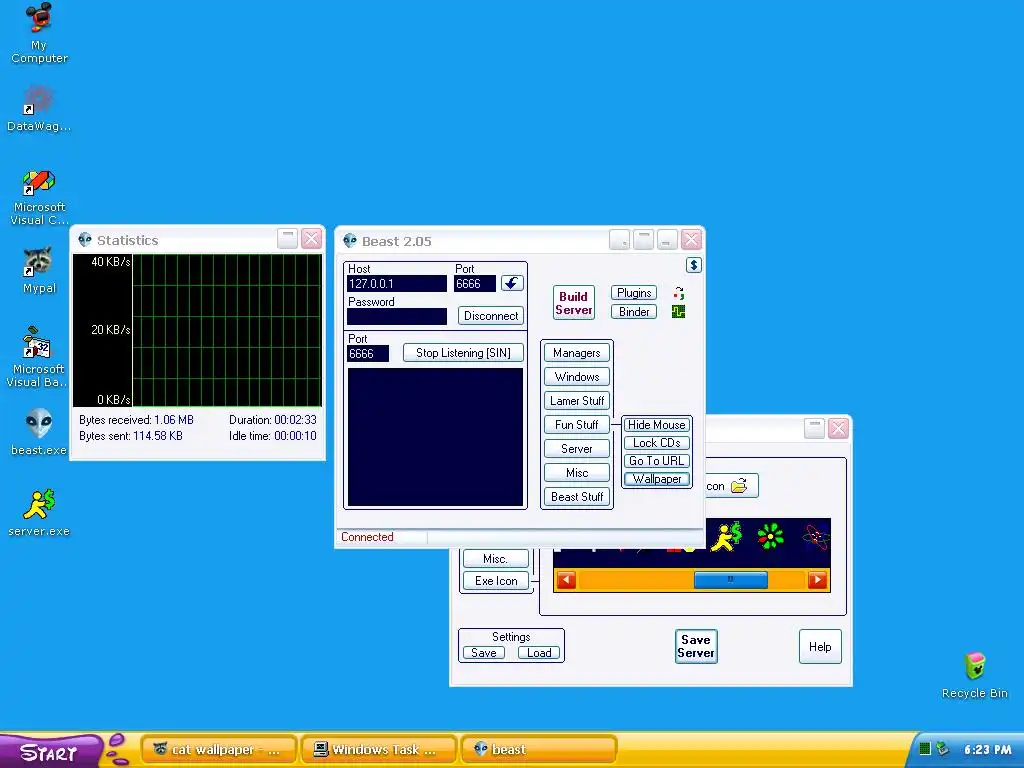
Task: Open the Misc. section in server builder
Action: (x=496, y=559)
